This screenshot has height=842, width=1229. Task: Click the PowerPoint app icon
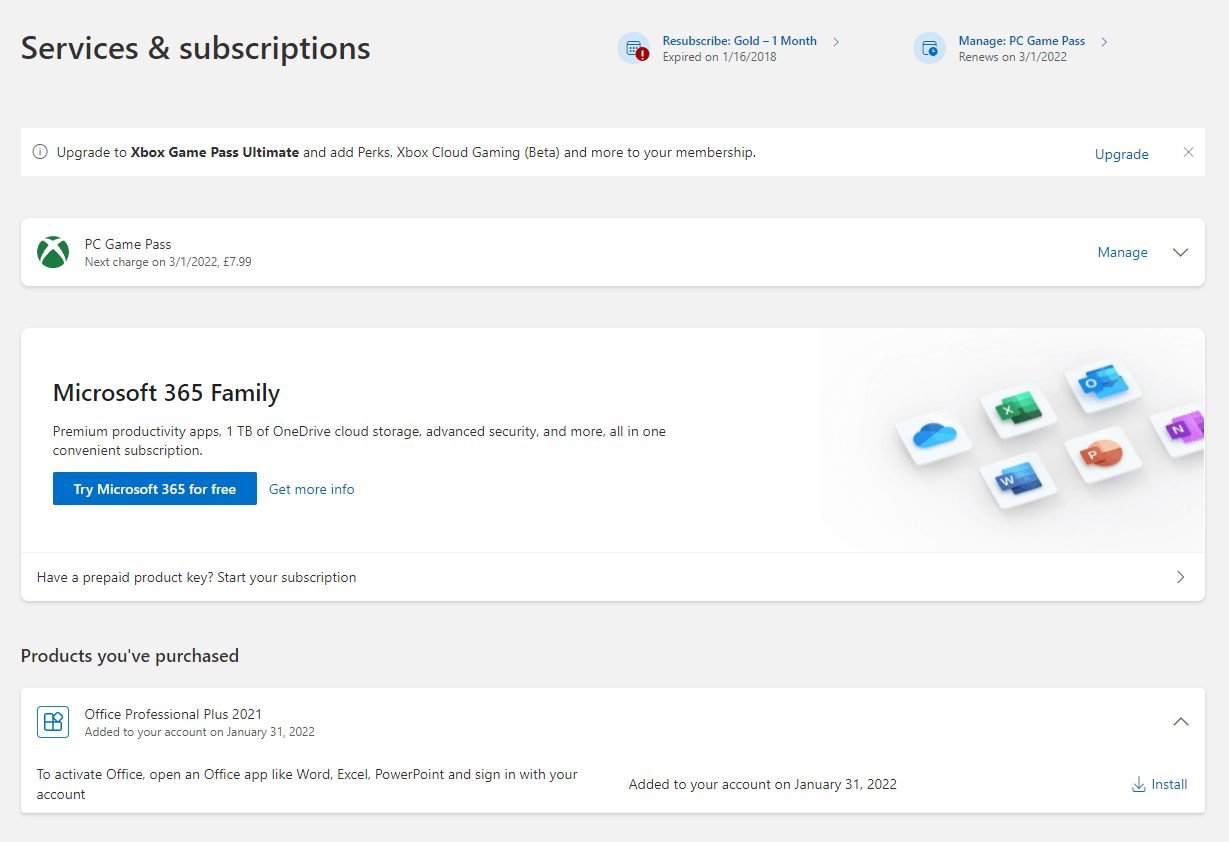(x=1100, y=455)
